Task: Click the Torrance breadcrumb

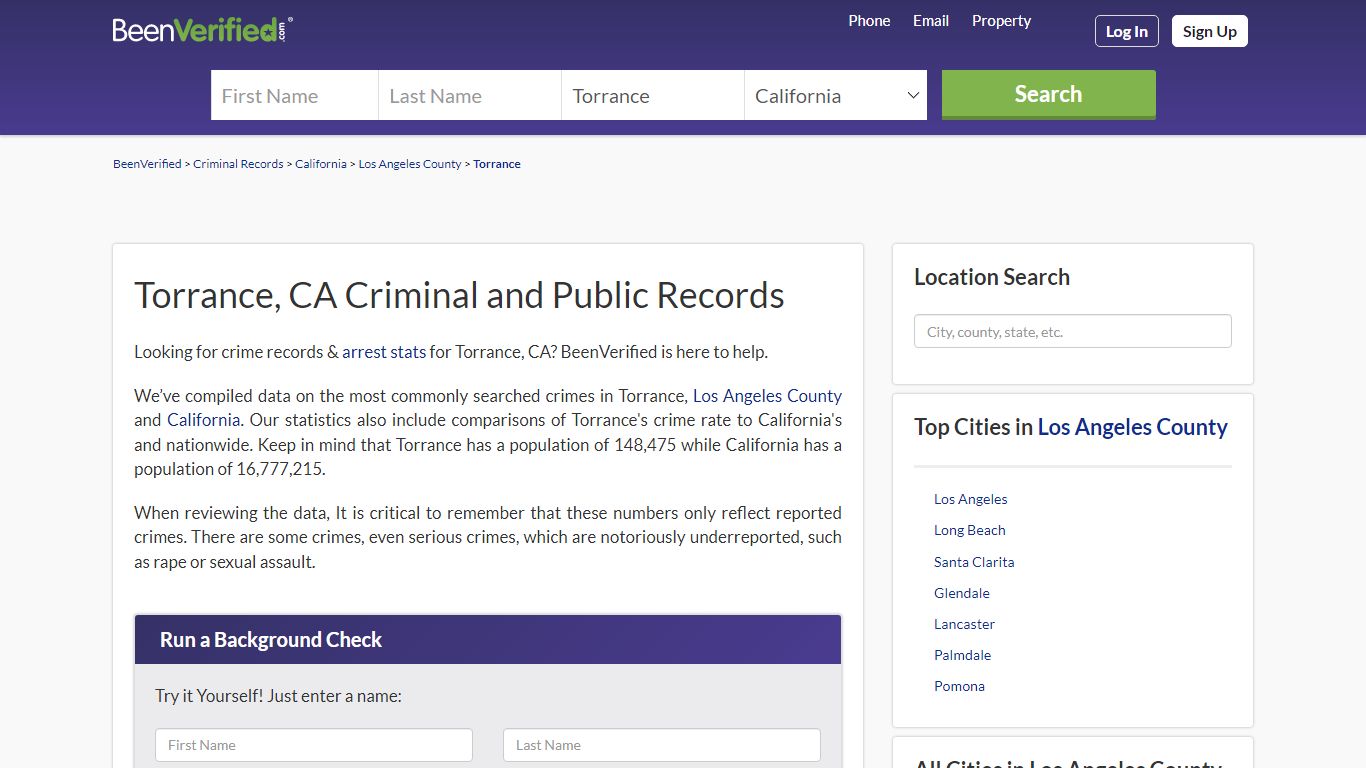Action: coord(497,164)
